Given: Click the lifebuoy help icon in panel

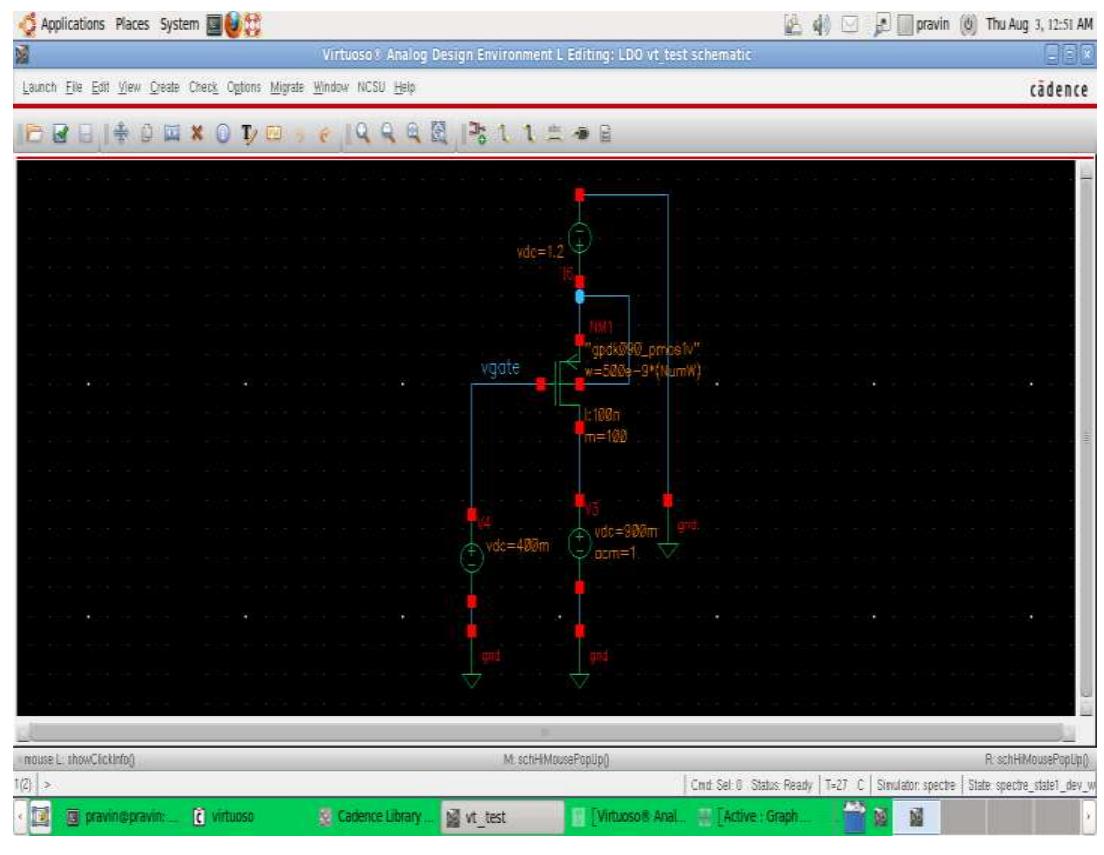Looking at the screenshot, I should tap(253, 25).
